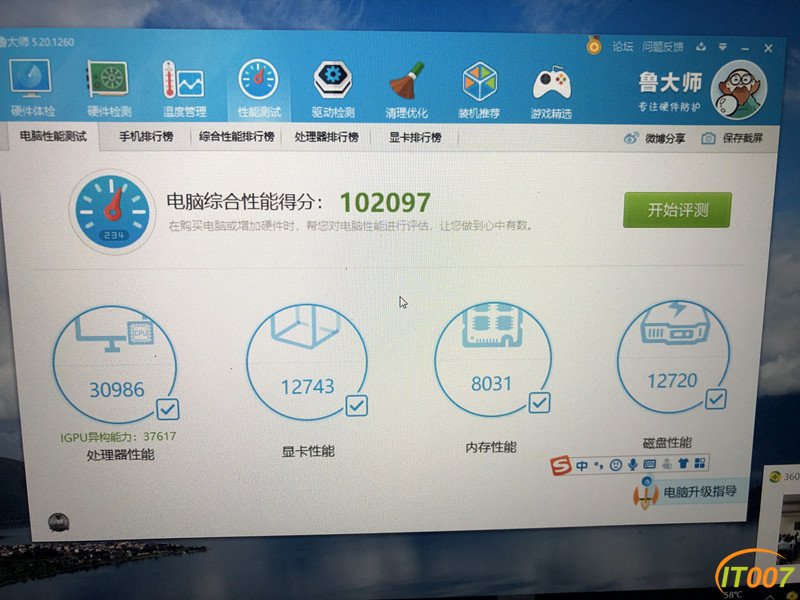Open the 游戏精选 gamepad section
The image size is (800, 600).
551,91
